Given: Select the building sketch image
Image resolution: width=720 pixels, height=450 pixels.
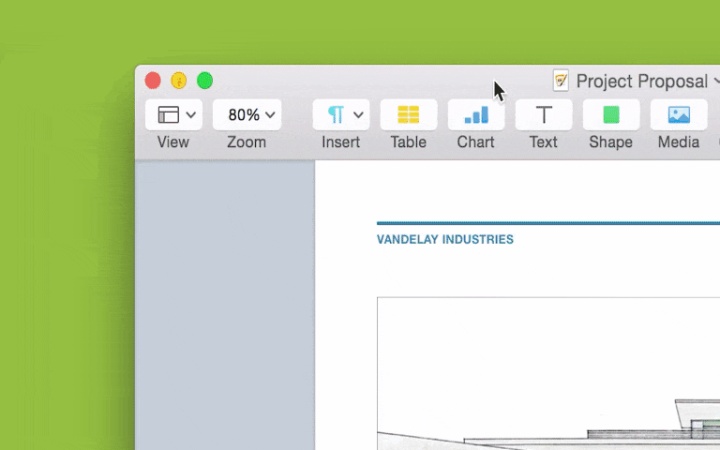Looking at the screenshot, I should coord(548,373).
